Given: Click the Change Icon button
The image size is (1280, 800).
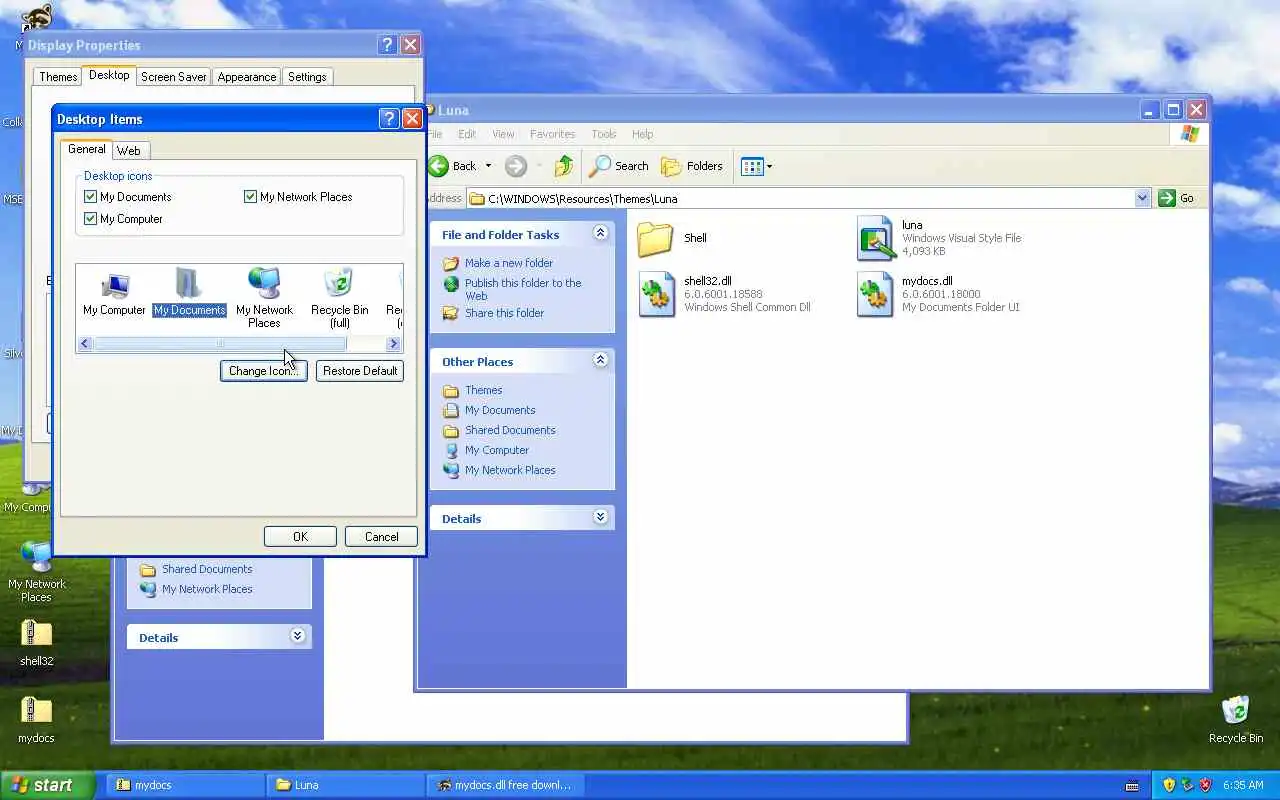Looking at the screenshot, I should coord(263,371).
